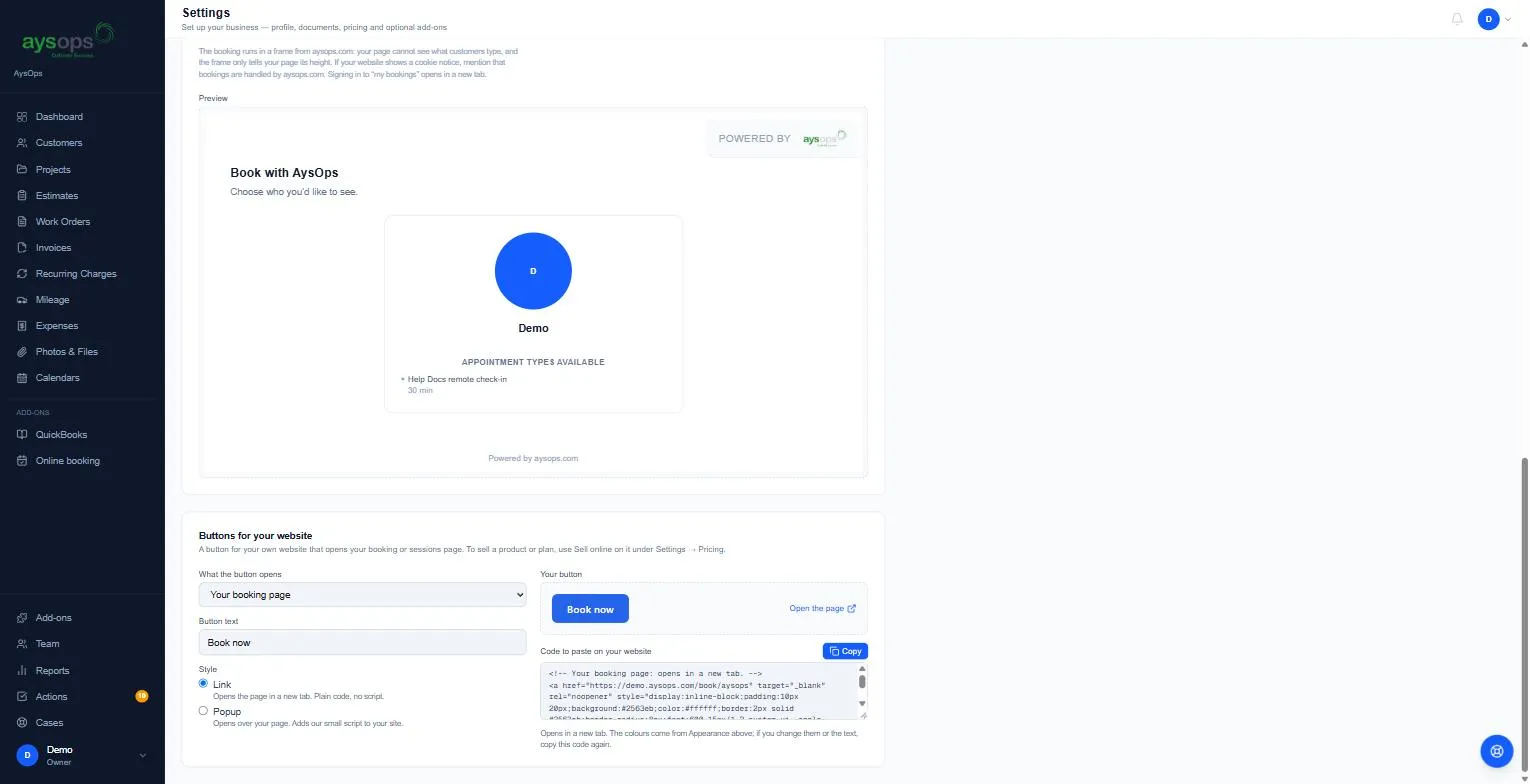
Task: Open the top-right user avatar dropdown
Action: click(x=1495, y=19)
